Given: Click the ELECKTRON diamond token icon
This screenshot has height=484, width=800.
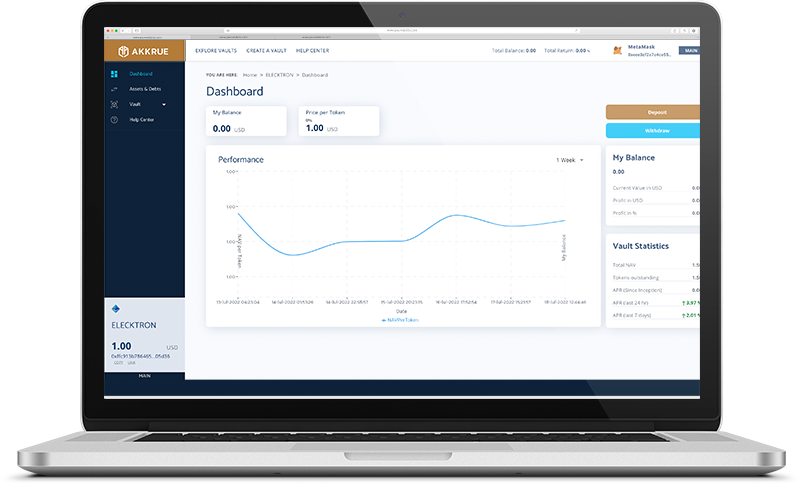Looking at the screenshot, I should (116, 309).
